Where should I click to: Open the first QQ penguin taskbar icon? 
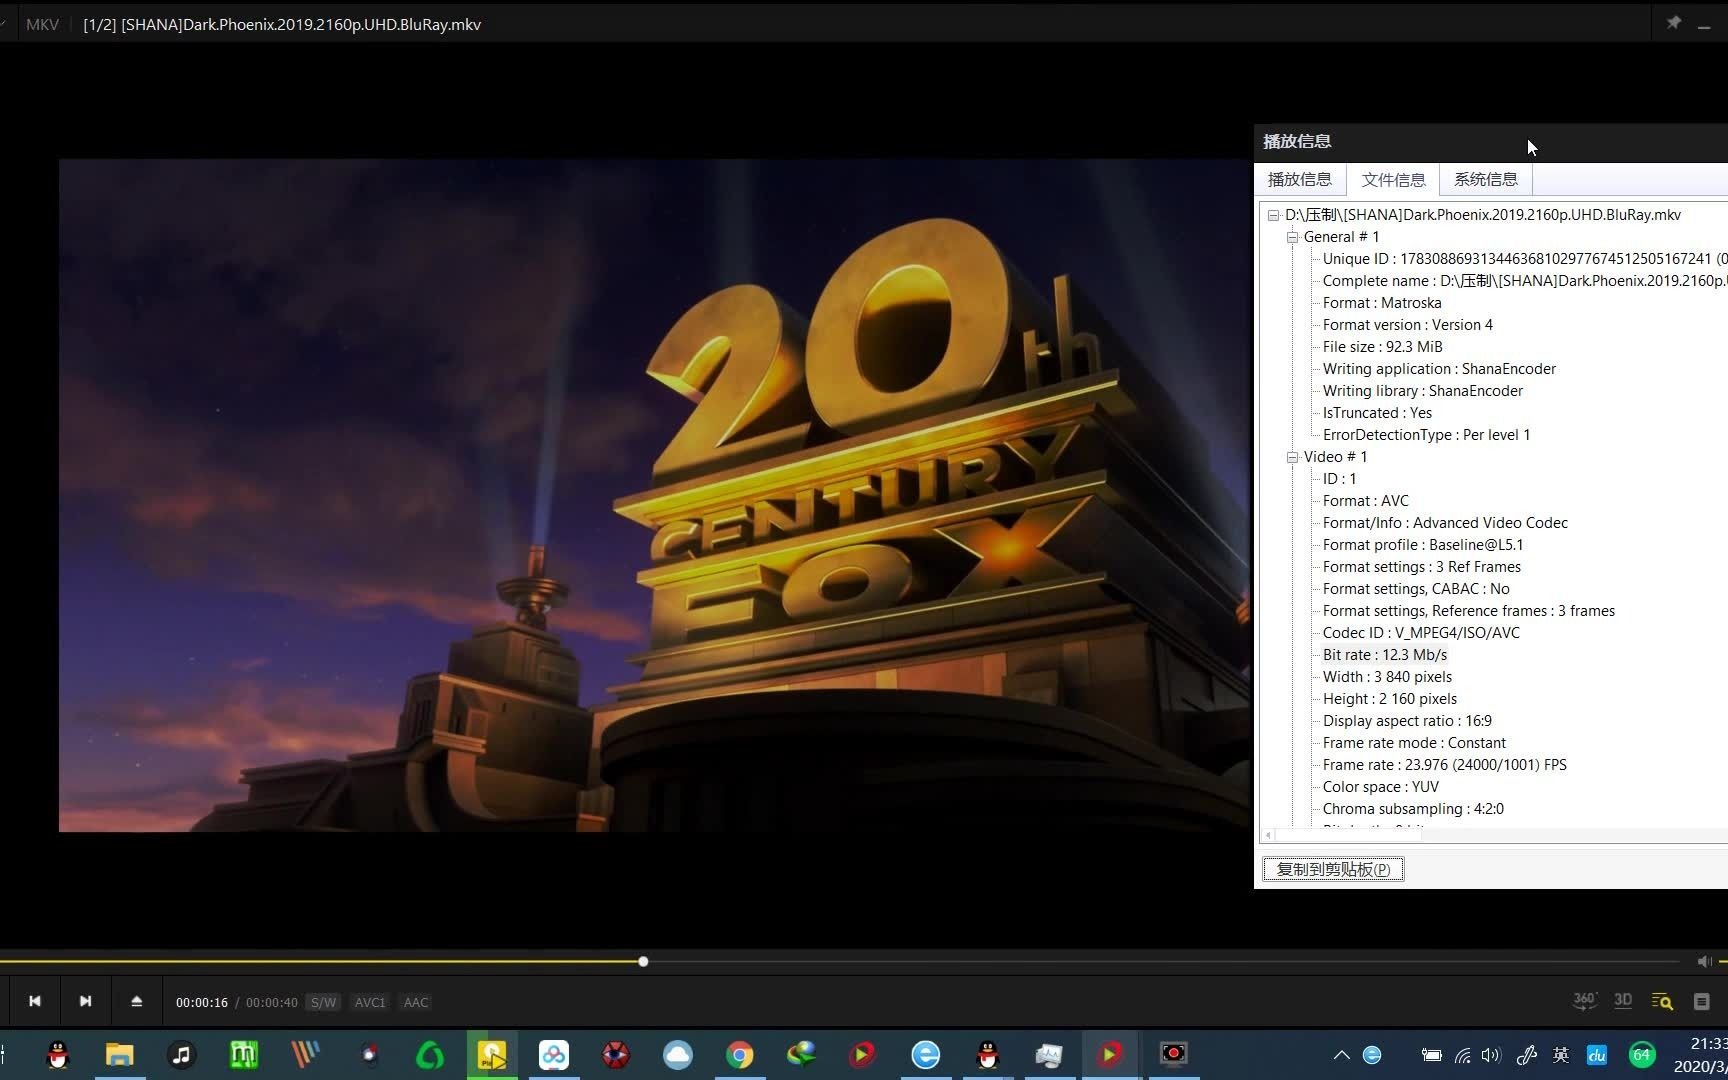pyautogui.click(x=58, y=1055)
